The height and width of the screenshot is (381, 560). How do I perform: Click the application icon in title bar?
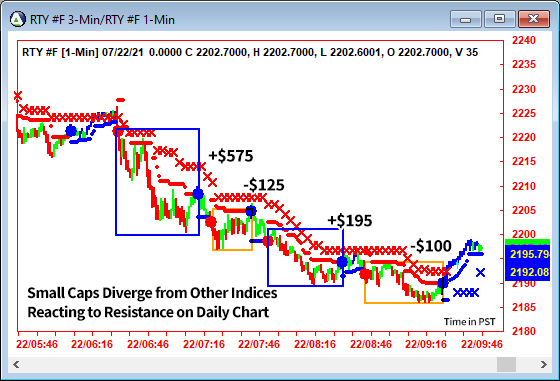(x=17, y=19)
